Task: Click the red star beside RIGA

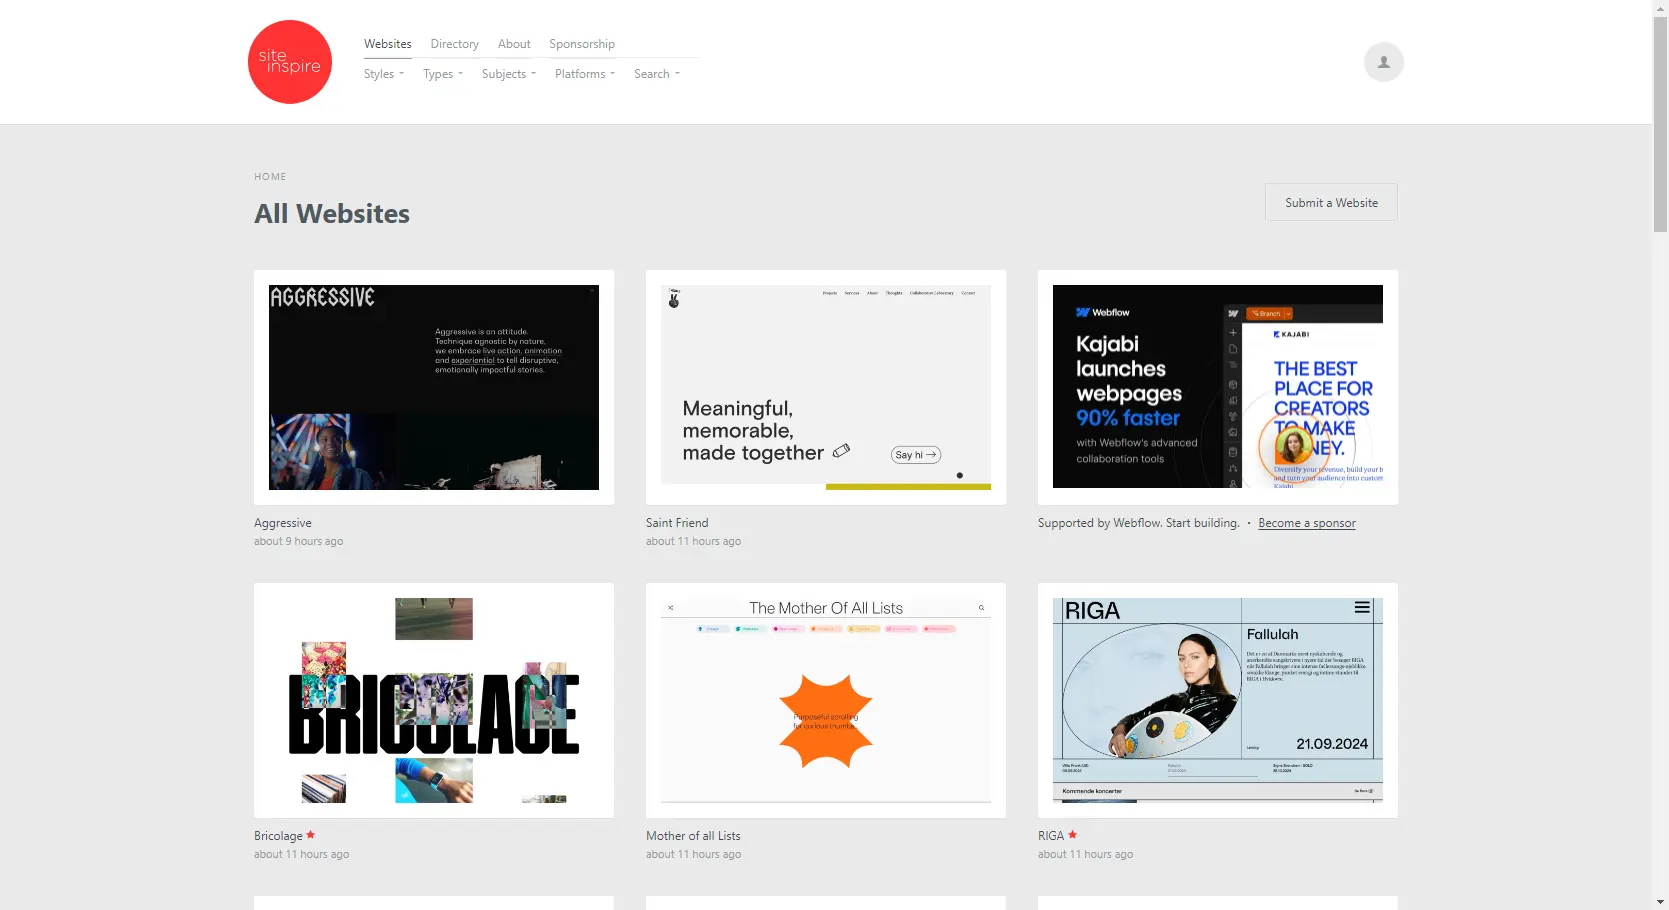Action: coord(1072,835)
